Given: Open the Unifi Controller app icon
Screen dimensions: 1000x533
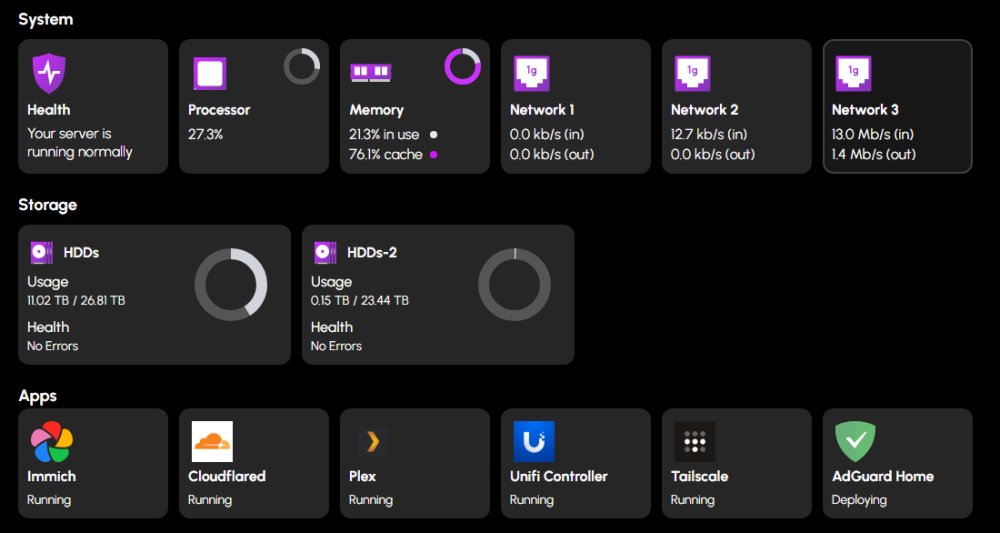Looking at the screenshot, I should pyautogui.click(x=534, y=441).
